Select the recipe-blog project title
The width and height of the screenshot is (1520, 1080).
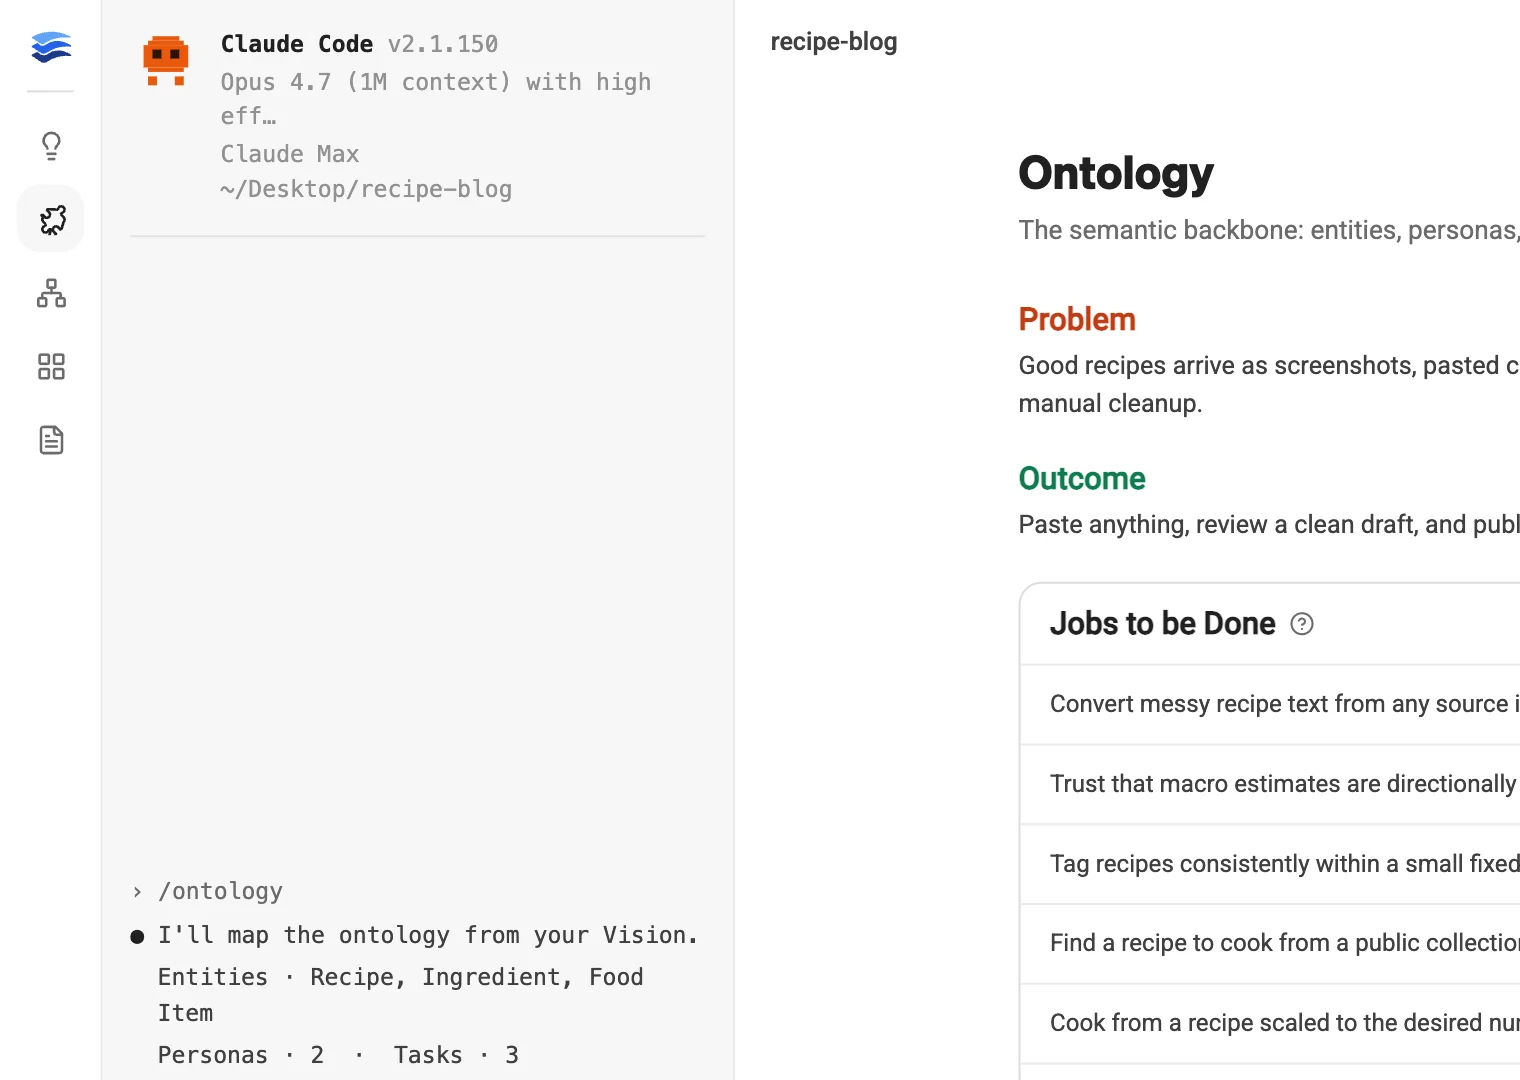(834, 42)
